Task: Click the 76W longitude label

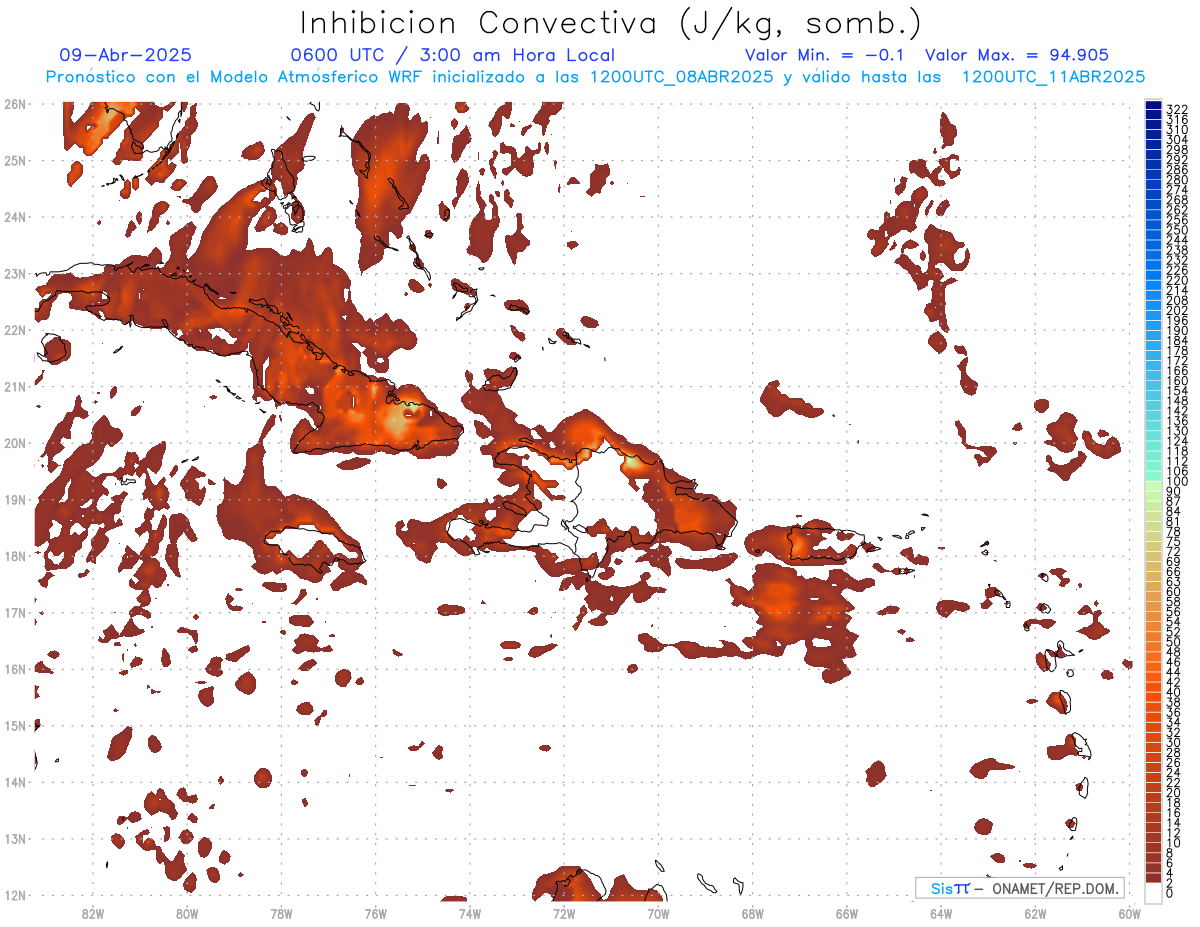Action: [x=375, y=913]
